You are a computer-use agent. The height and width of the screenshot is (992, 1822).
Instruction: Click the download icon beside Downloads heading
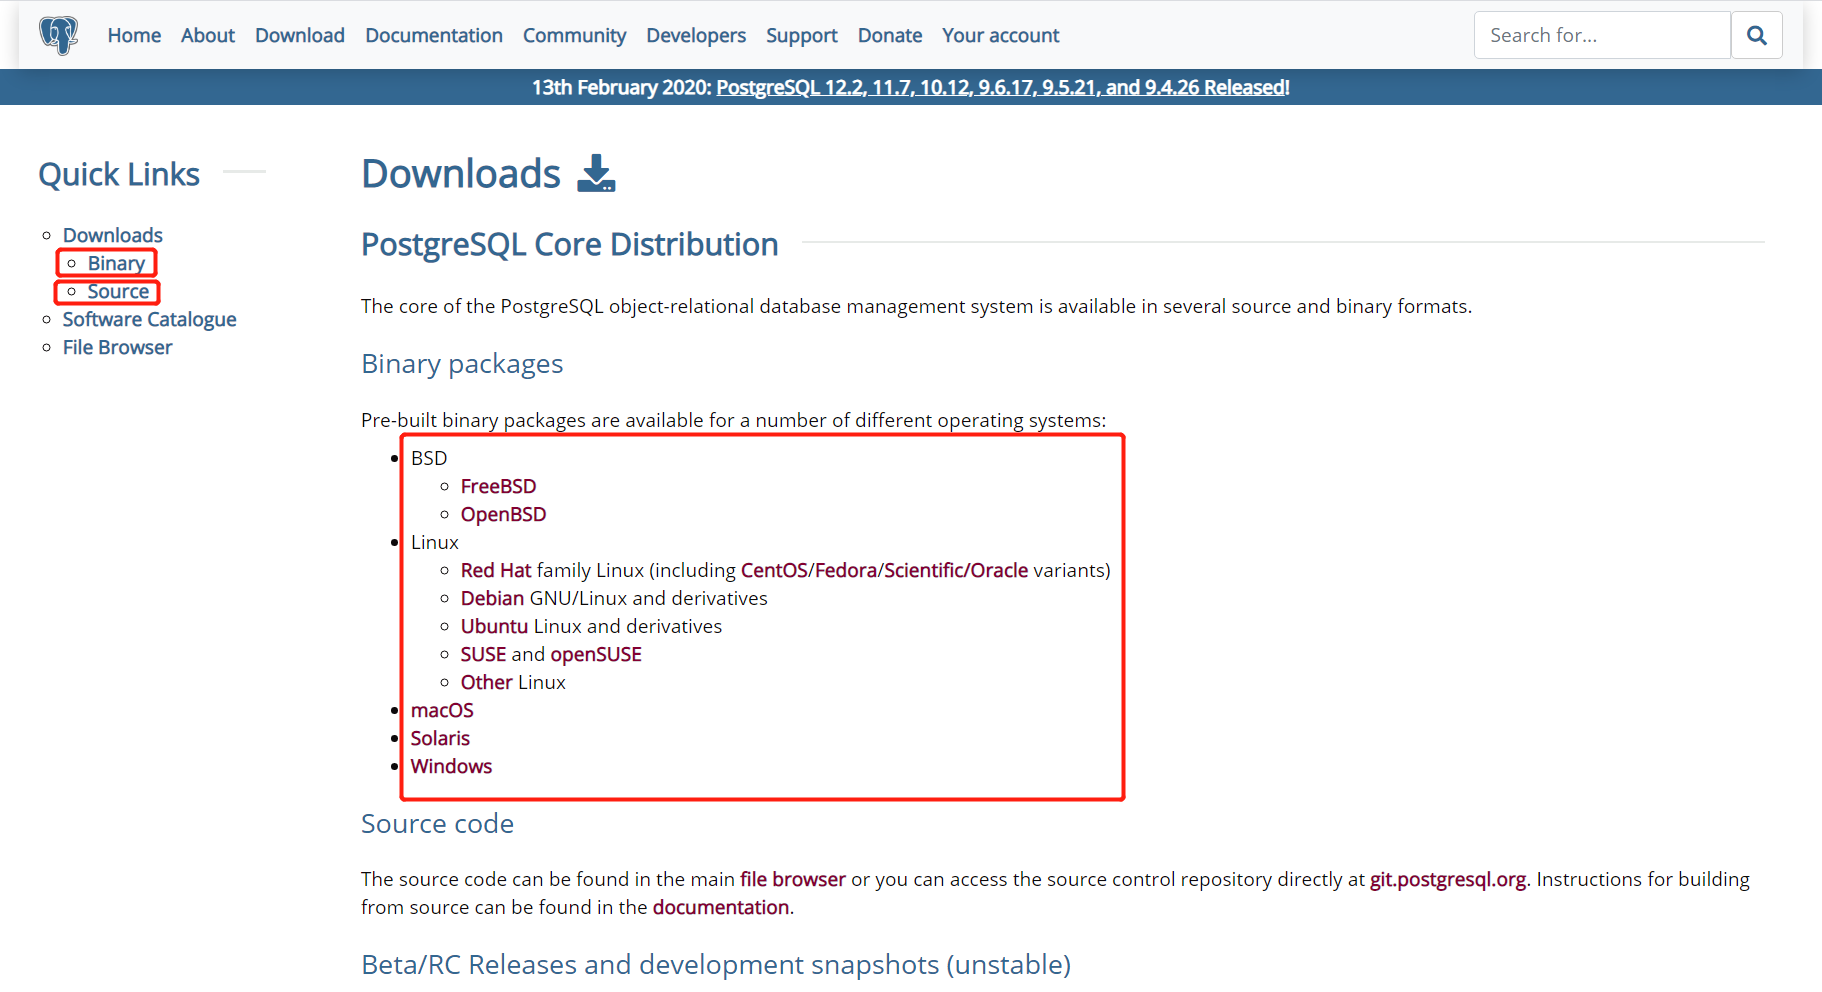597,173
